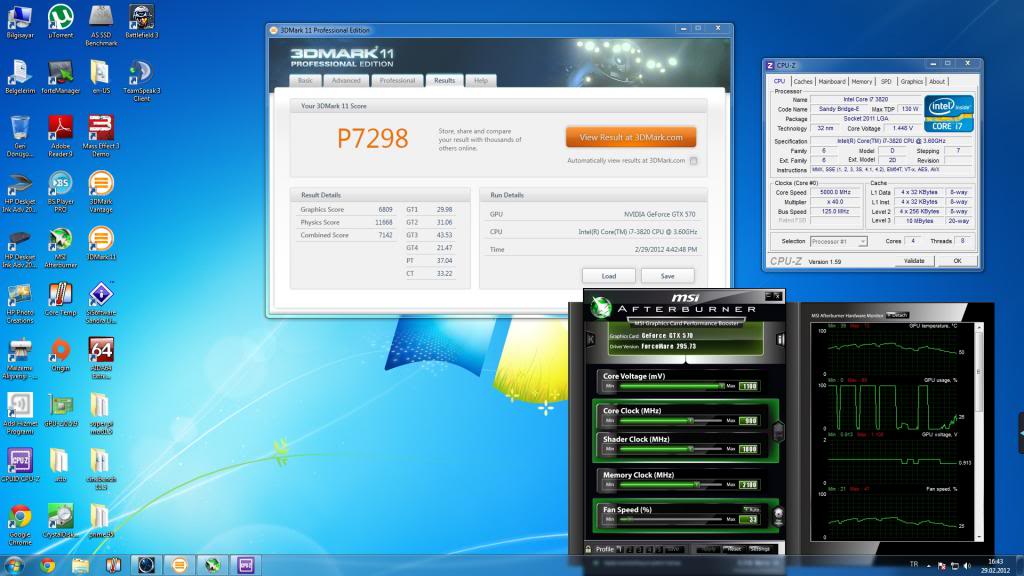Click the Save button in 3DMark 11

click(667, 276)
